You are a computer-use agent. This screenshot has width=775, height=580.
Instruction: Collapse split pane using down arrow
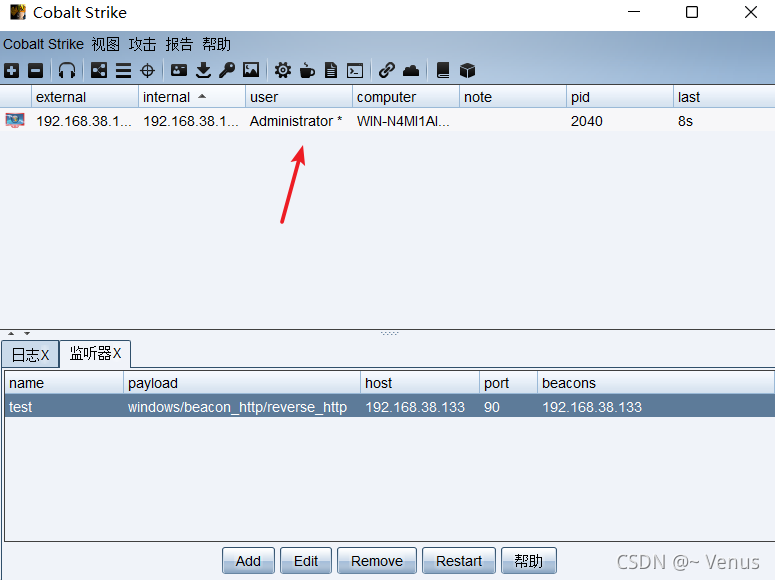pos(27,333)
